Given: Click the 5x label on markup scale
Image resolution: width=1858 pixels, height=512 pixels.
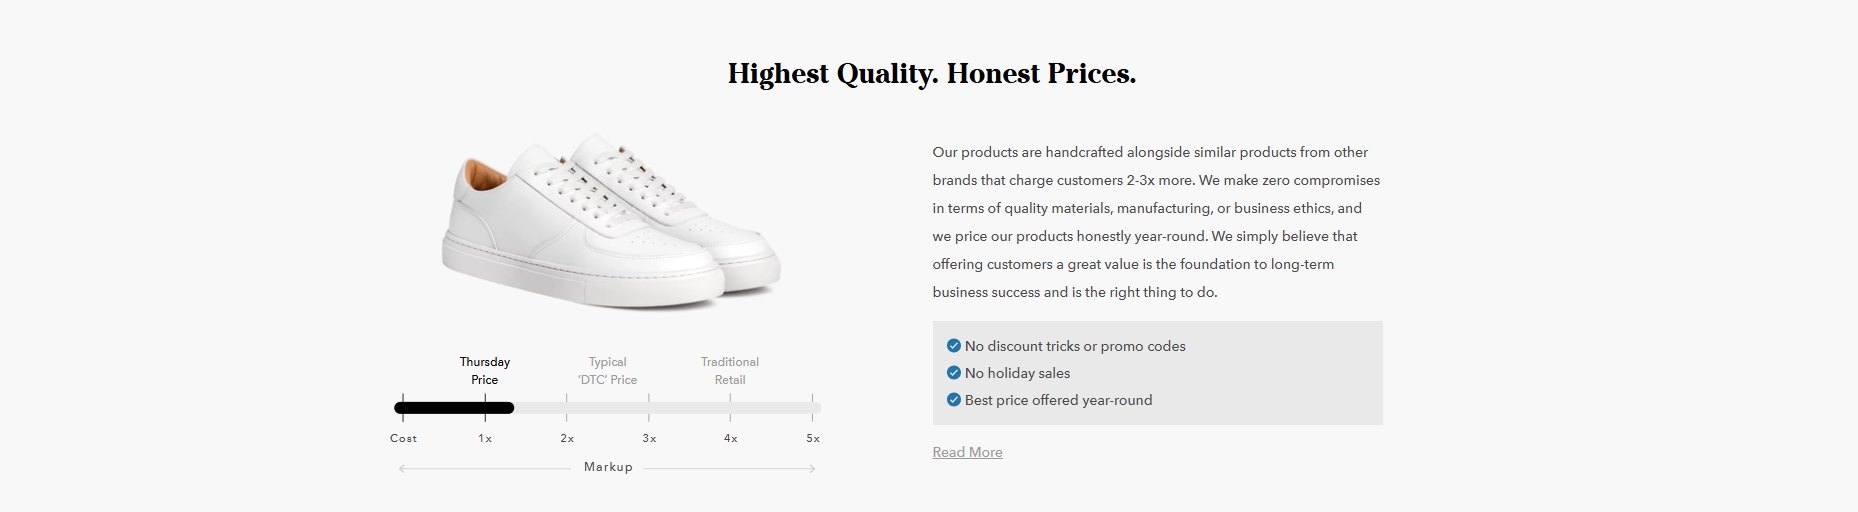Looking at the screenshot, I should point(813,438).
